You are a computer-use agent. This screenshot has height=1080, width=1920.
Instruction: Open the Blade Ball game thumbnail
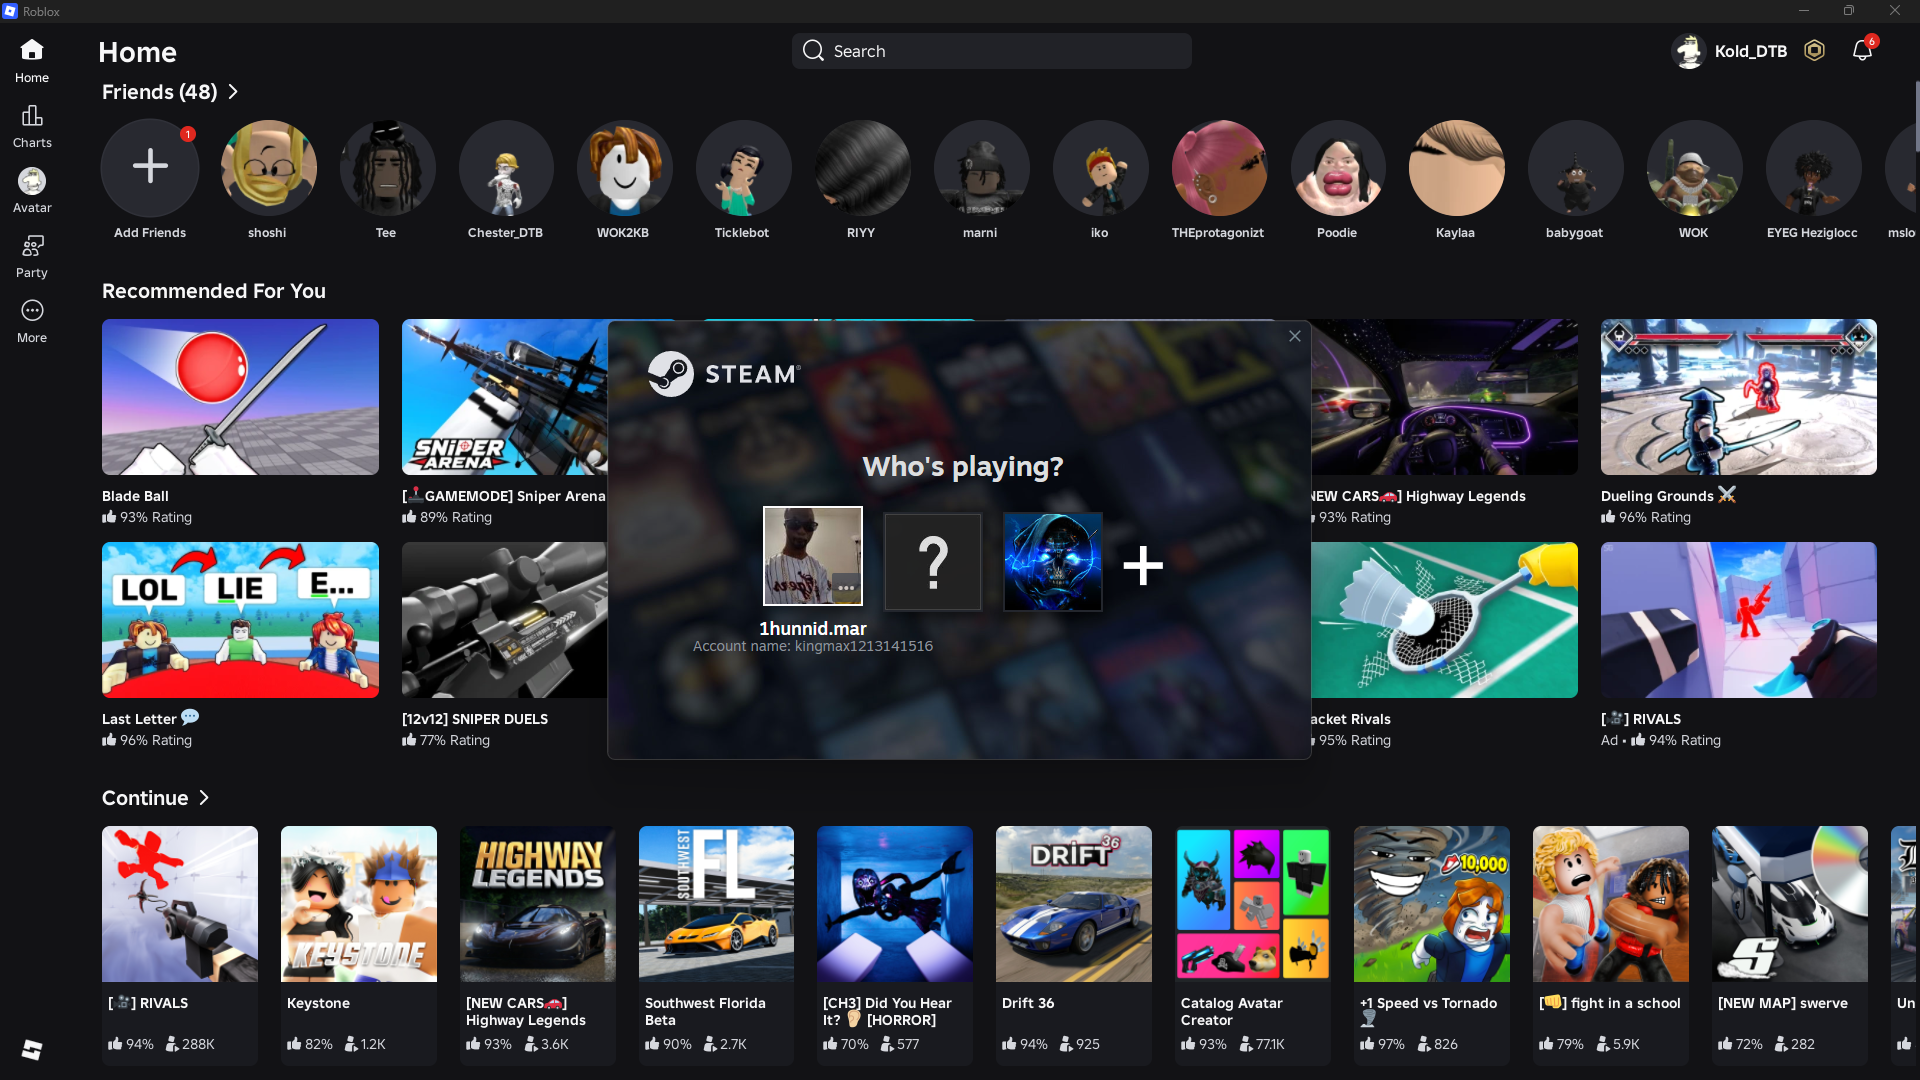point(240,397)
